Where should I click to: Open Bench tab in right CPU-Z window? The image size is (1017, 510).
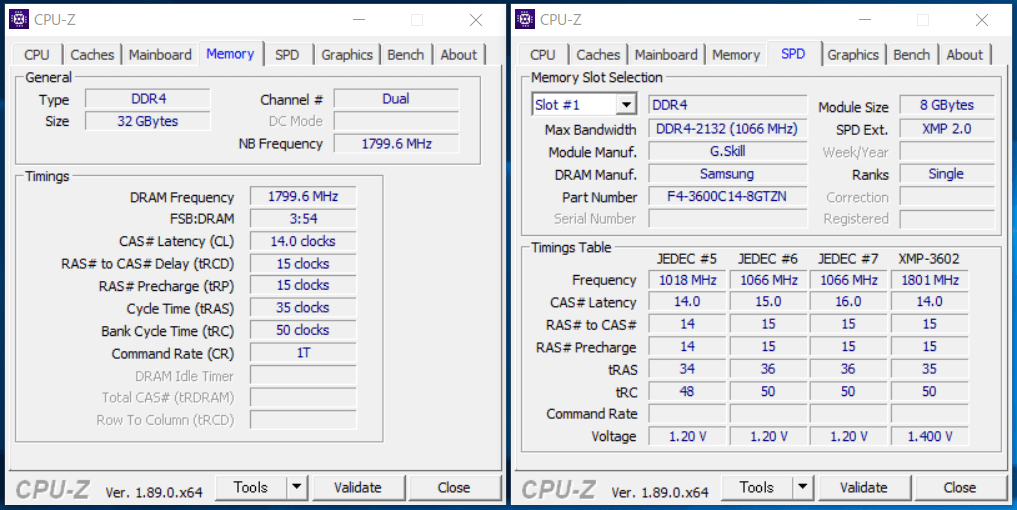coord(912,55)
